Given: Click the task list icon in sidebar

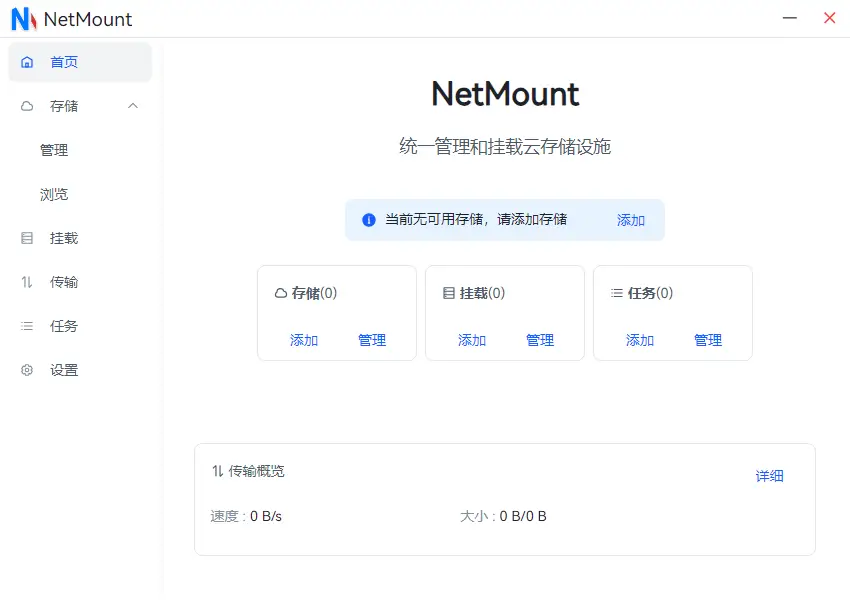Looking at the screenshot, I should tap(27, 326).
